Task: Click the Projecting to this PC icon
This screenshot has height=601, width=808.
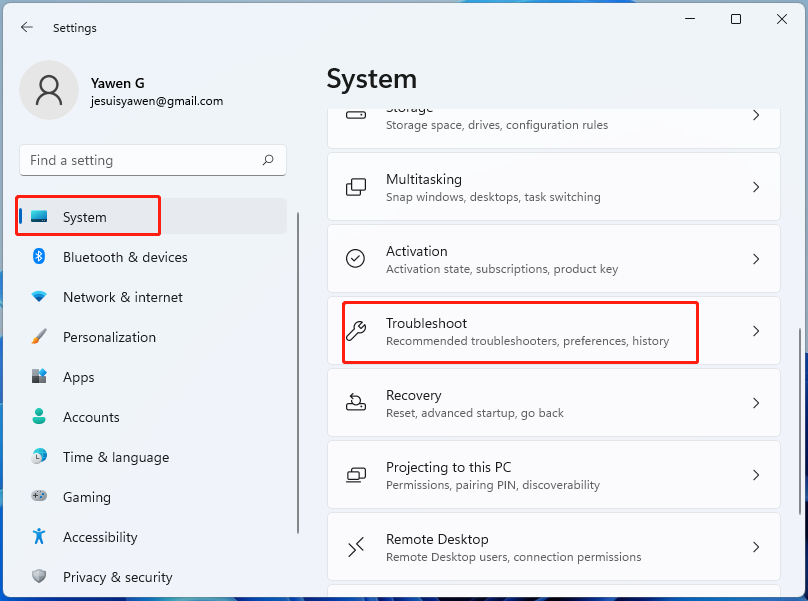Action: pos(356,475)
